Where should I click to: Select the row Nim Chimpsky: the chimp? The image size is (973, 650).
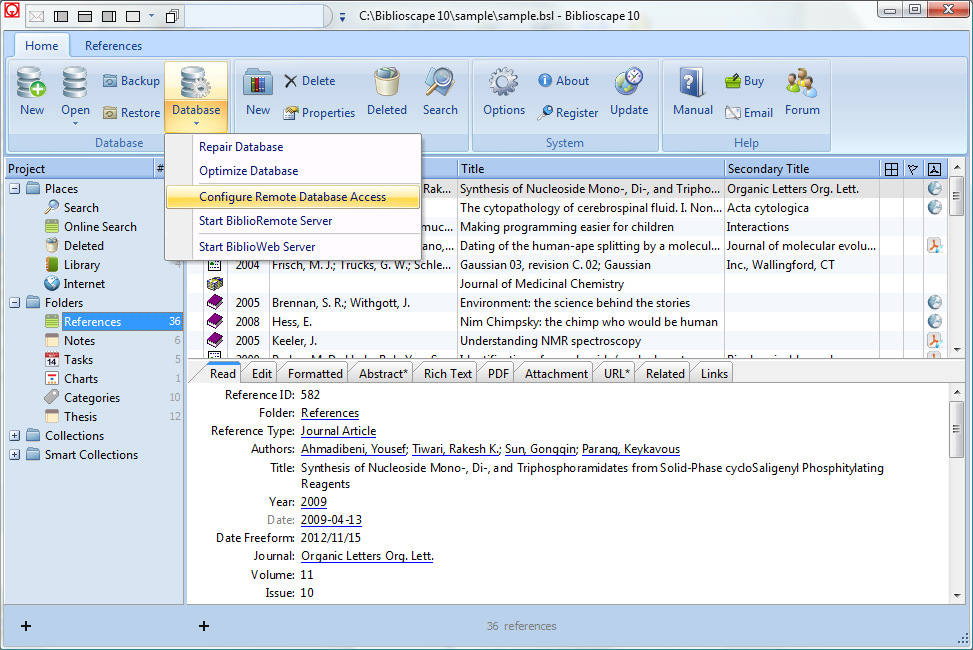click(x=565, y=322)
